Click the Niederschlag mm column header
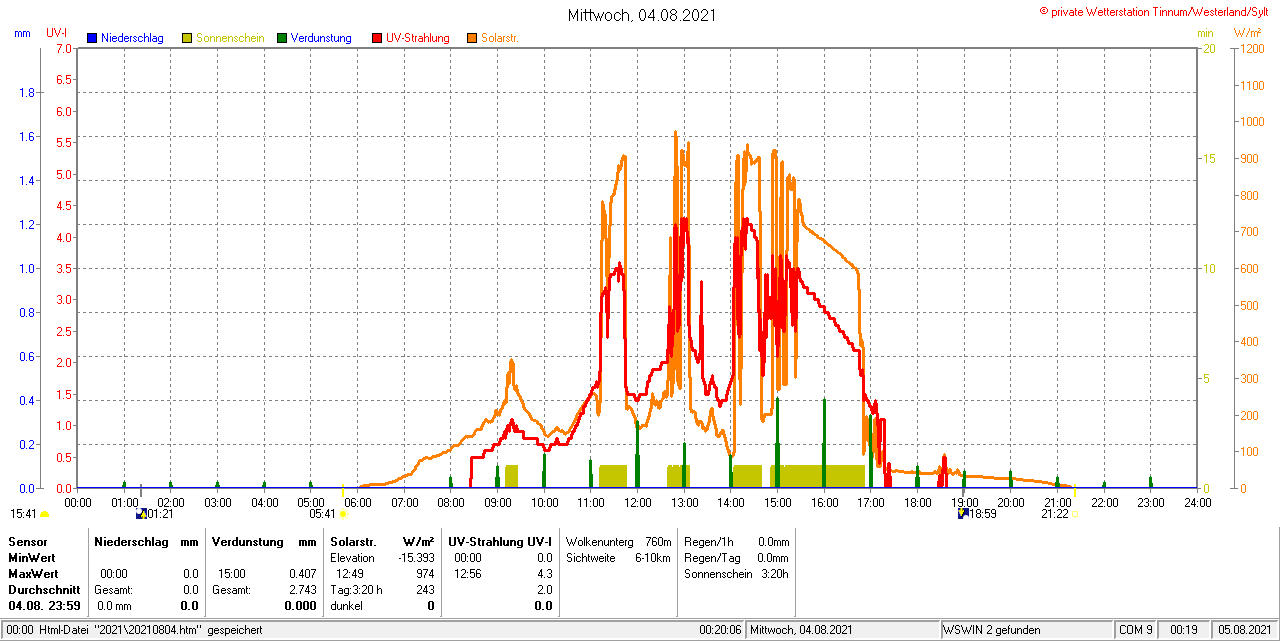This screenshot has height=641, width=1280. pos(147,541)
